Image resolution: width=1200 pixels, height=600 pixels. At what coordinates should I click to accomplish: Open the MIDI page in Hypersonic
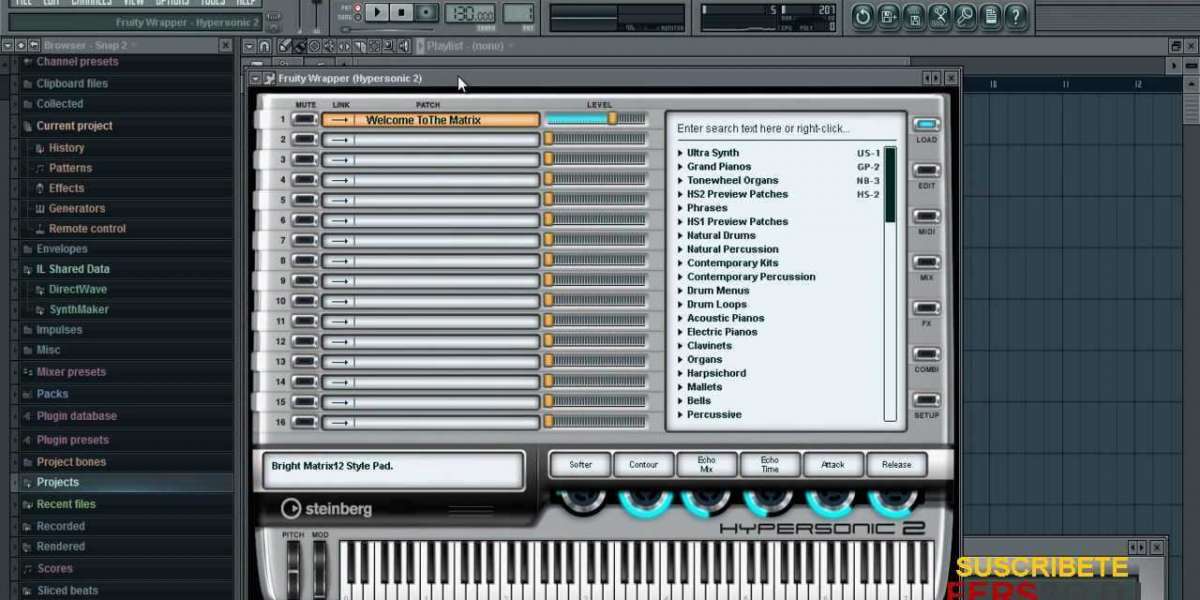click(926, 217)
